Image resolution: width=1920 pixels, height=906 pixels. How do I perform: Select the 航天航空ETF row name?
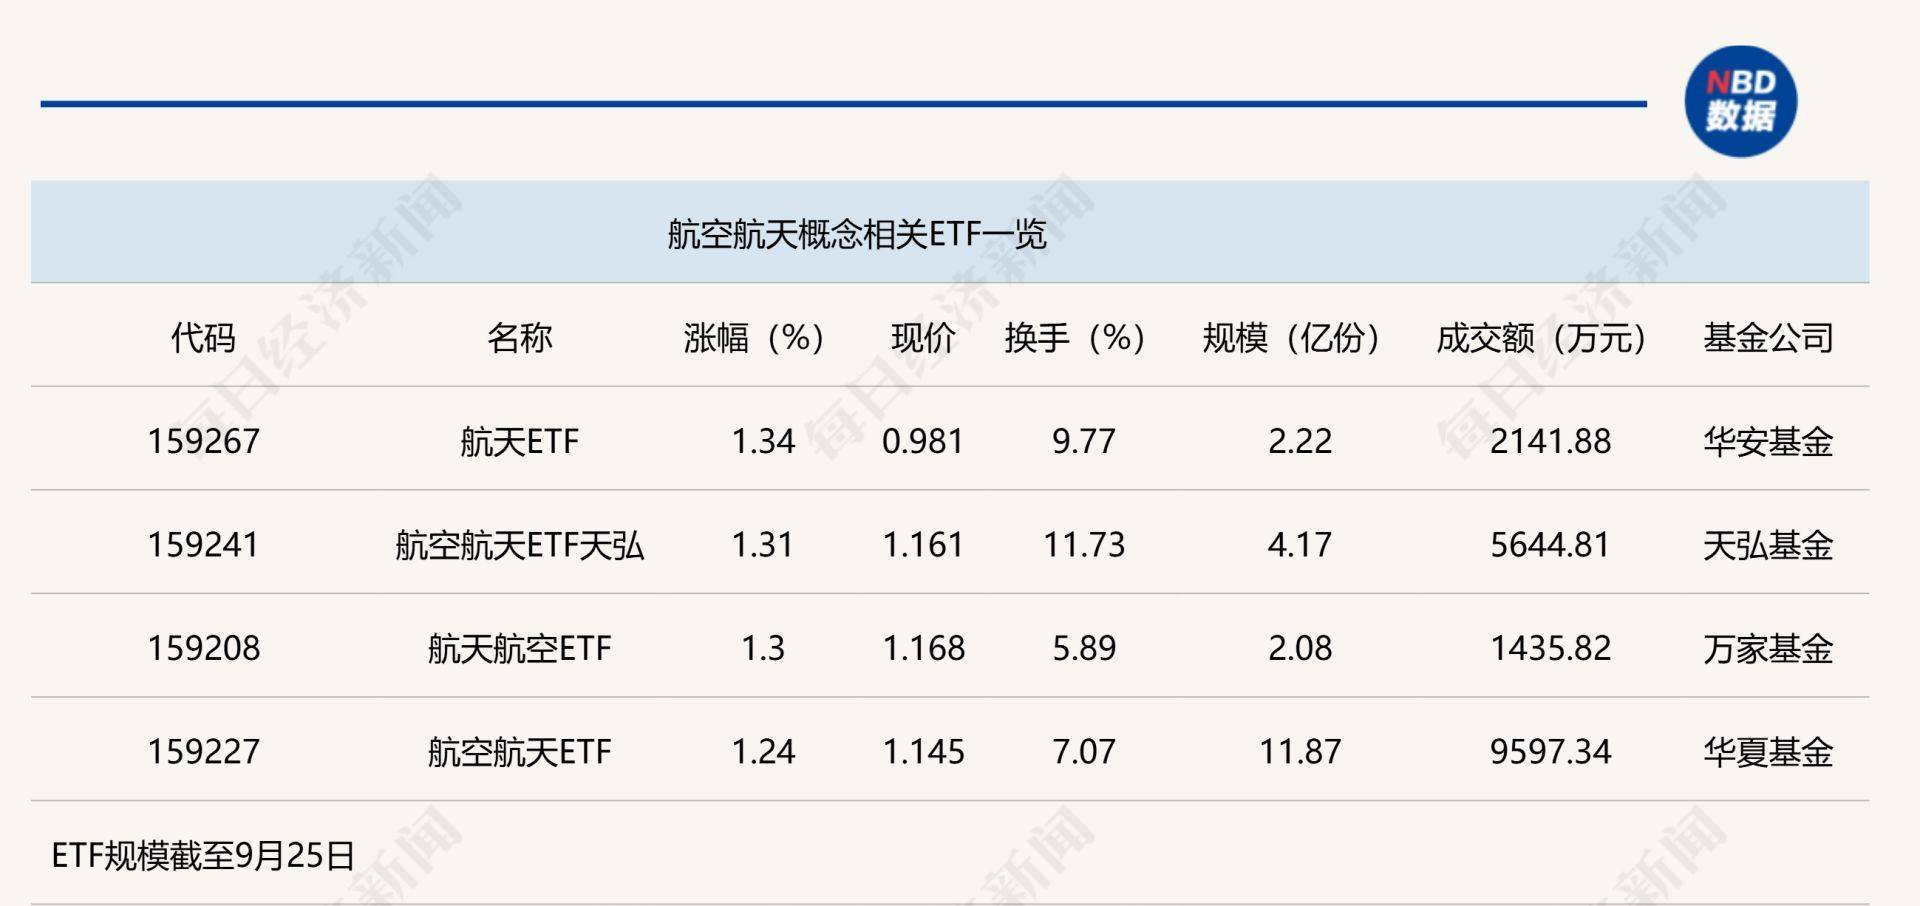click(519, 648)
